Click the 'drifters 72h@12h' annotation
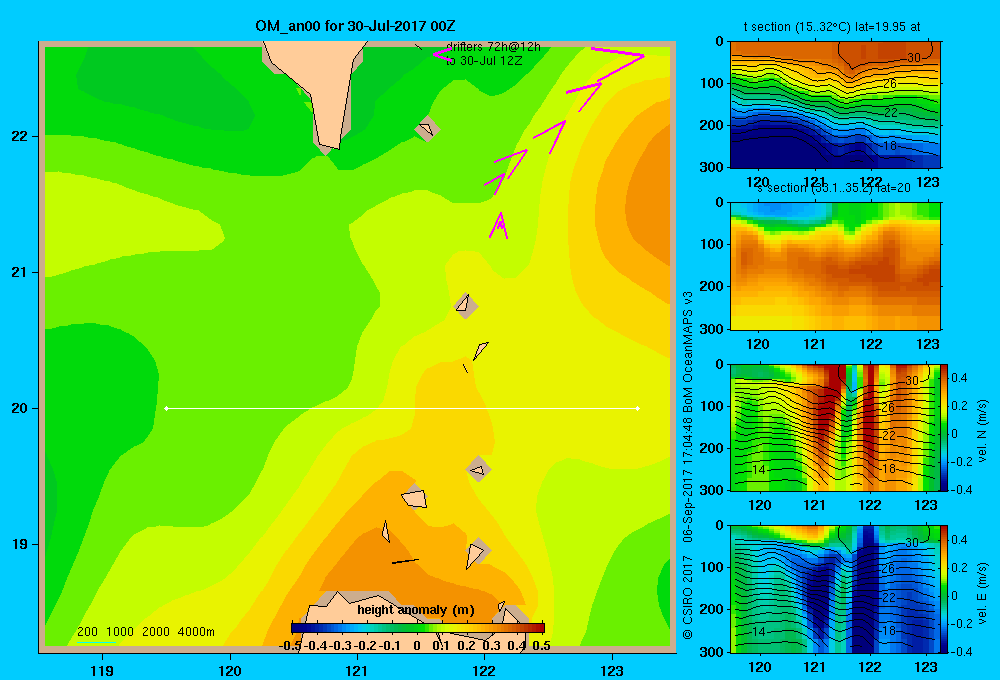The image size is (1000, 680). tap(493, 47)
